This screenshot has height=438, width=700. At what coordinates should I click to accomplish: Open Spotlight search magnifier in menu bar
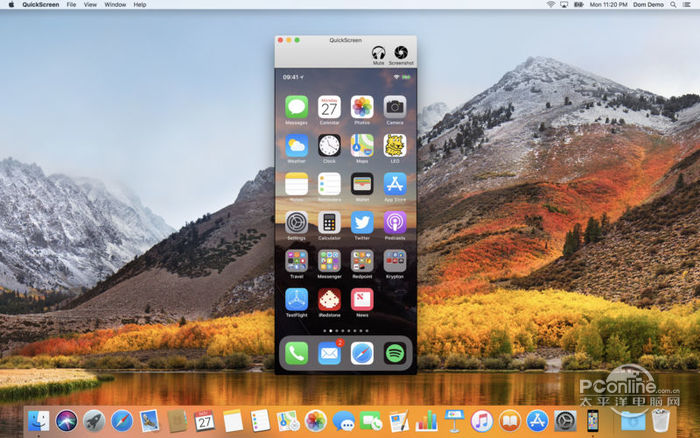coord(673,4)
